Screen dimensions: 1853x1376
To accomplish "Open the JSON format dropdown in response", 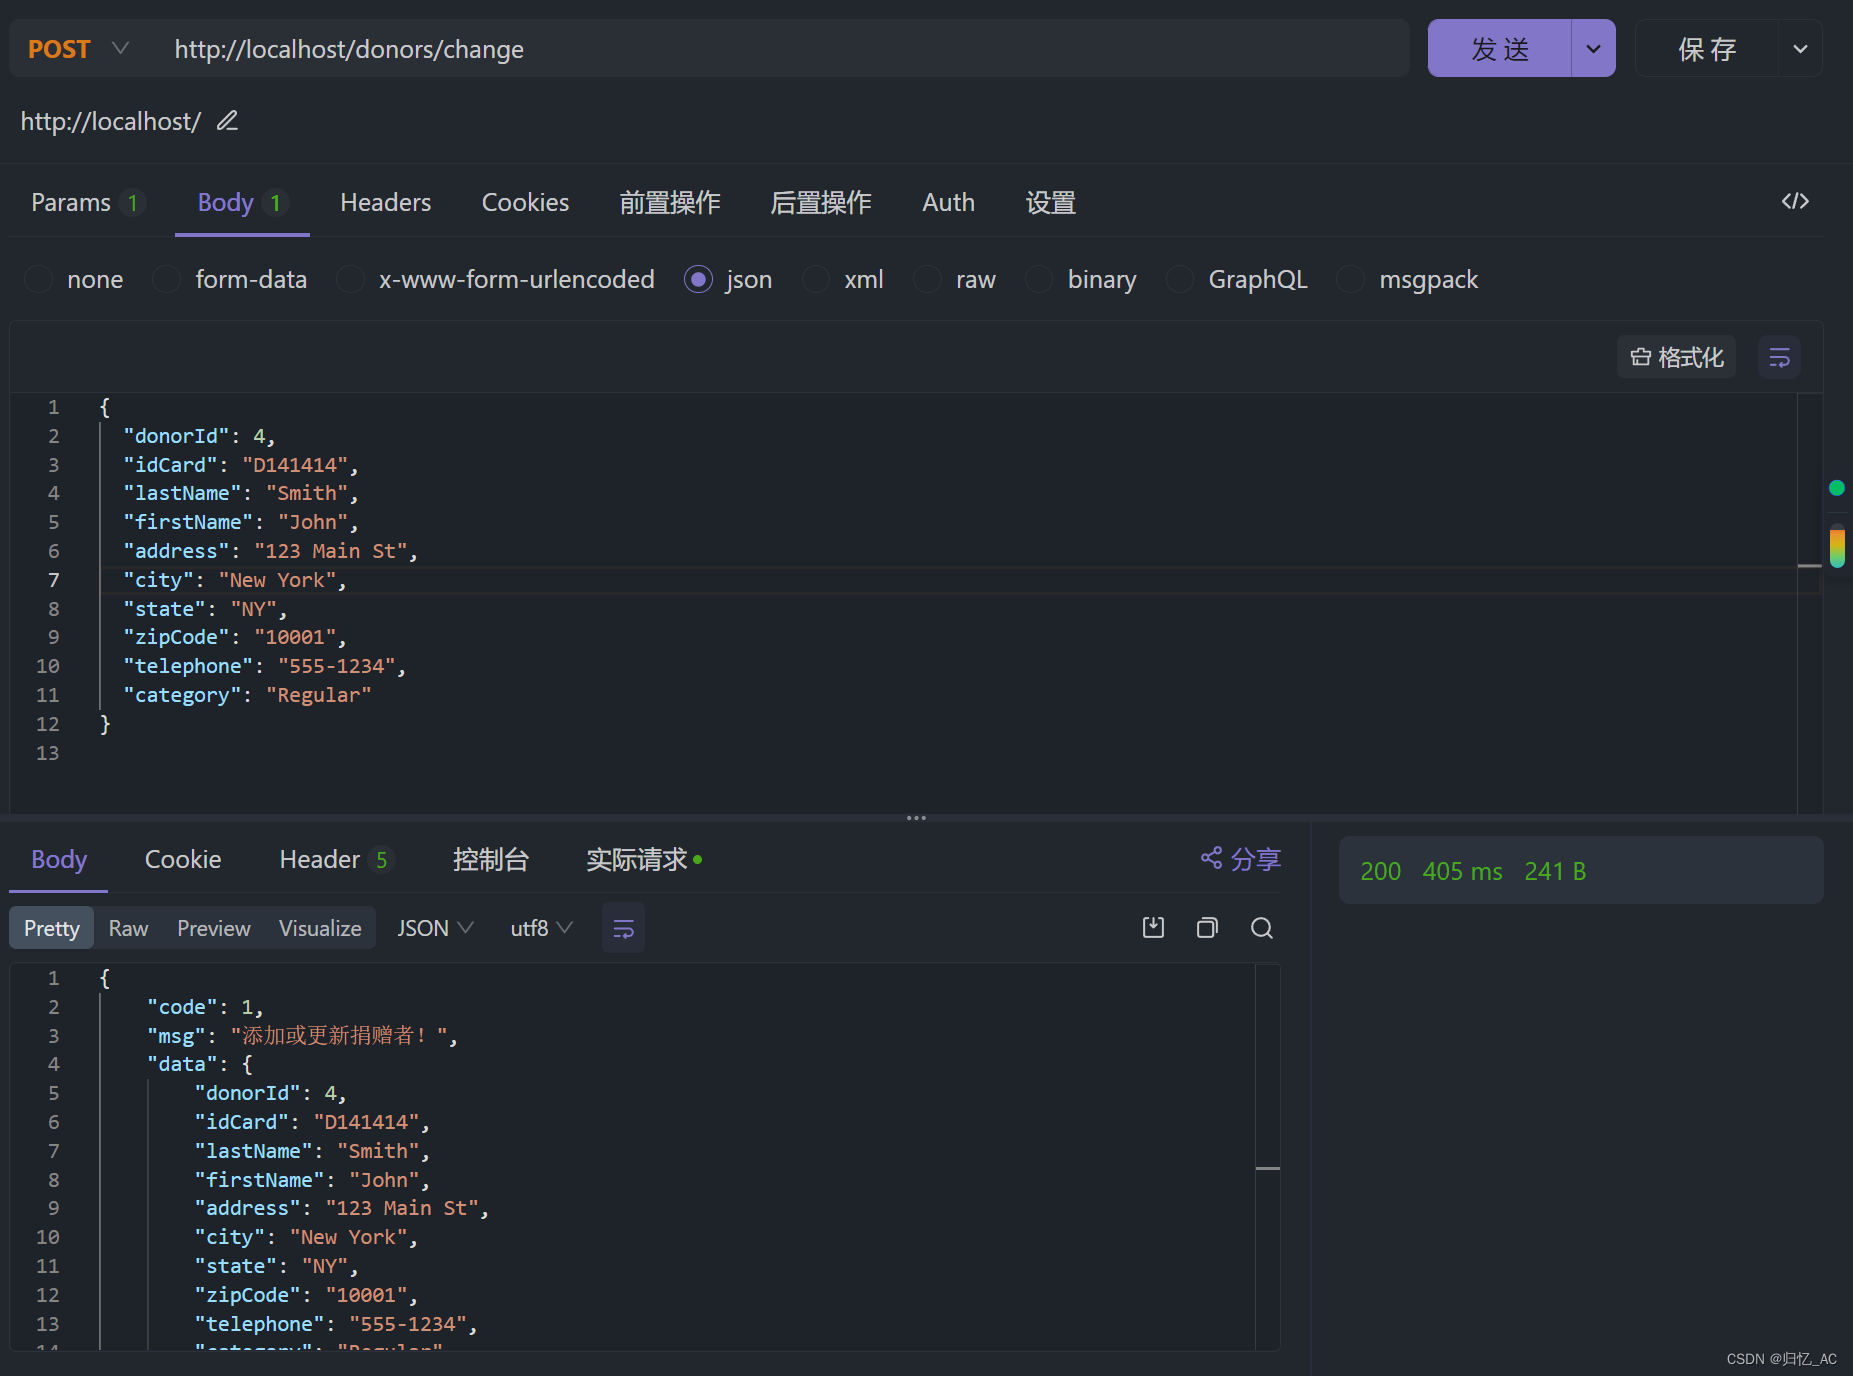I will [435, 928].
